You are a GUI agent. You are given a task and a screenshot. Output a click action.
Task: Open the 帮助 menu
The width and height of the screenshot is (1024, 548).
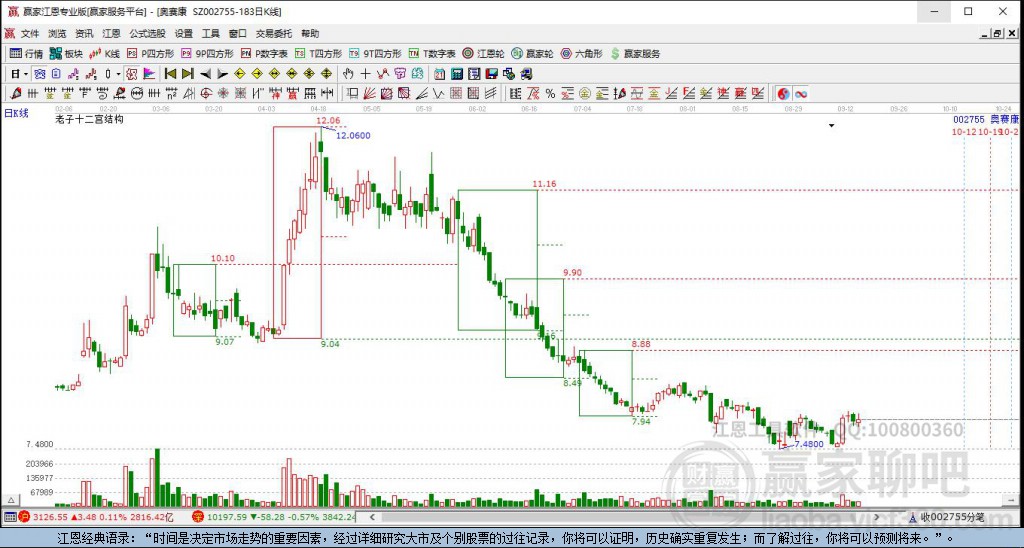310,33
